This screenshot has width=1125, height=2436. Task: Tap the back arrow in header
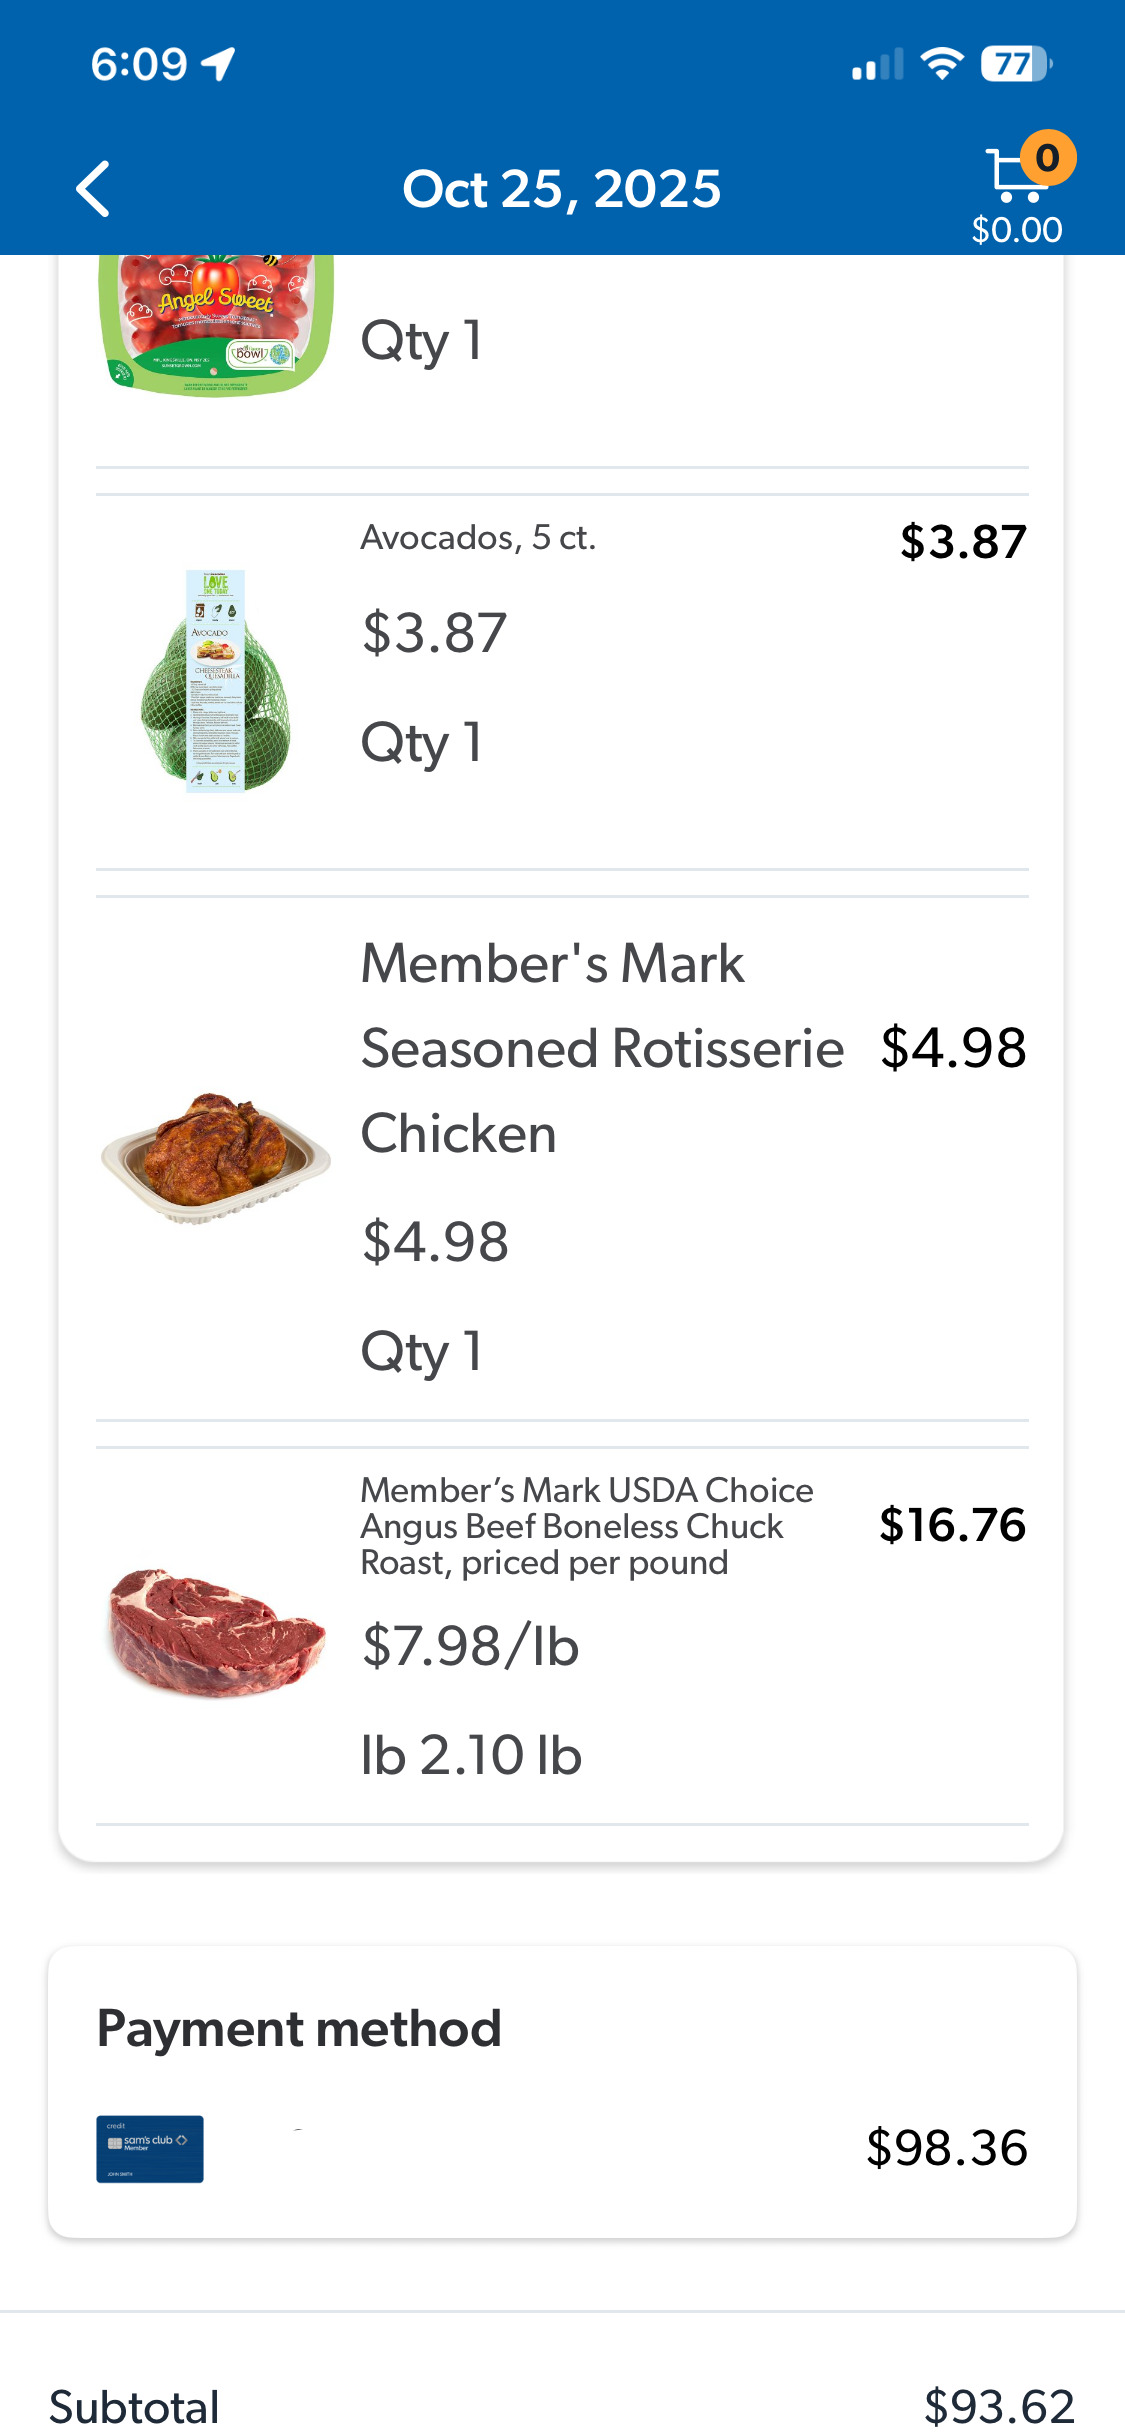click(x=94, y=189)
